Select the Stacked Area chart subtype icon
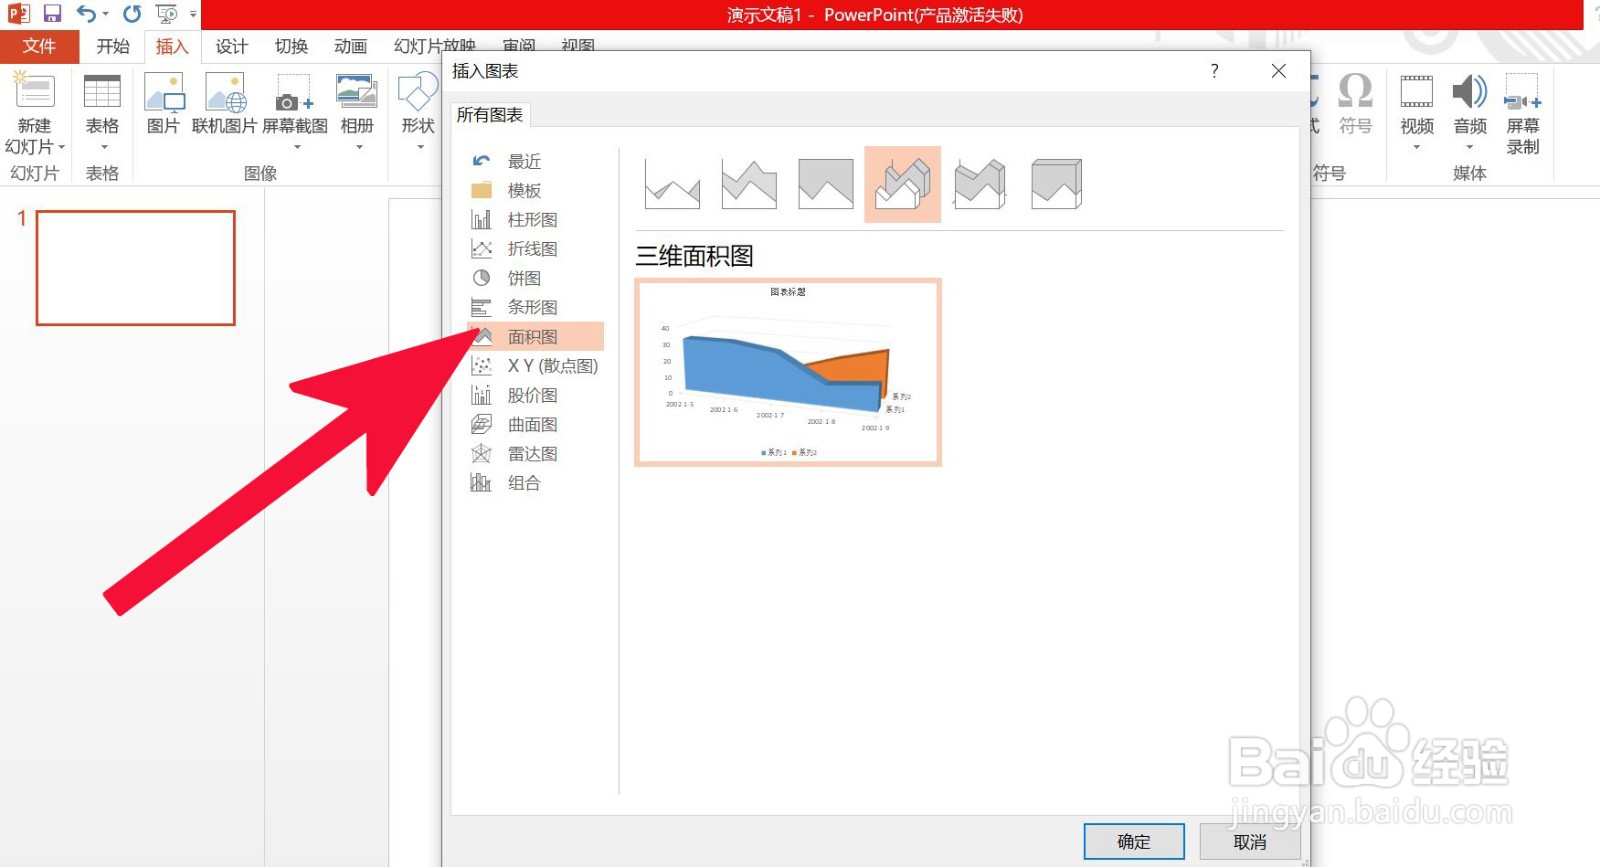 tap(749, 184)
